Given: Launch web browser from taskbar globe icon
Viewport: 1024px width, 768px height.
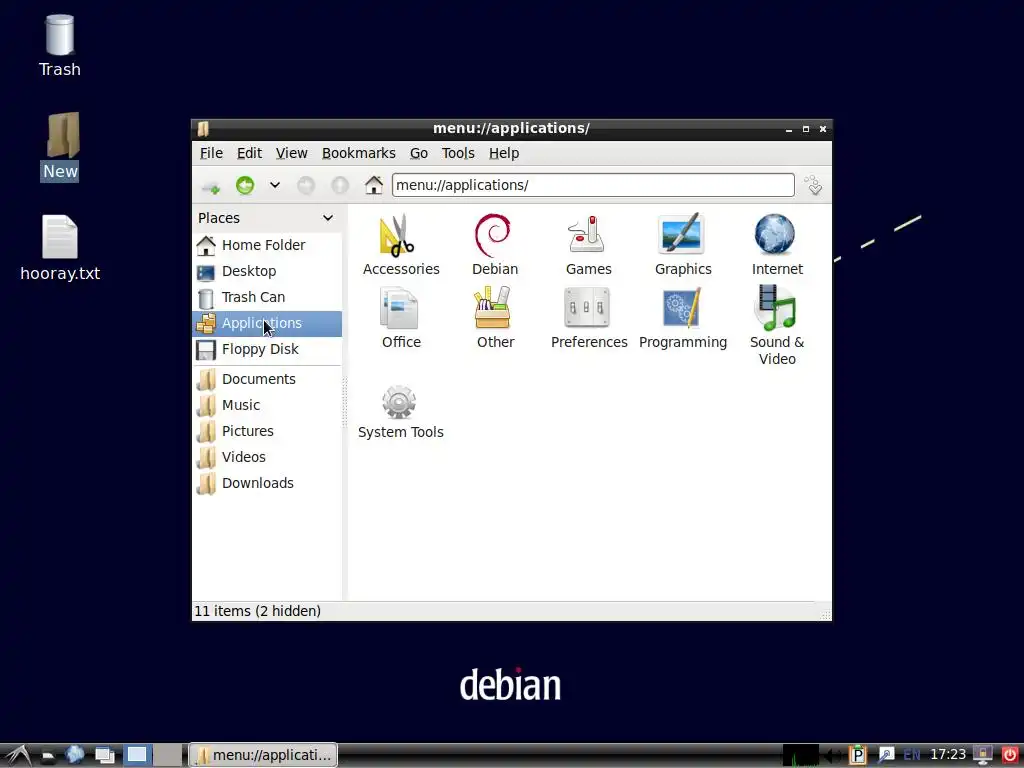Looking at the screenshot, I should [x=74, y=755].
